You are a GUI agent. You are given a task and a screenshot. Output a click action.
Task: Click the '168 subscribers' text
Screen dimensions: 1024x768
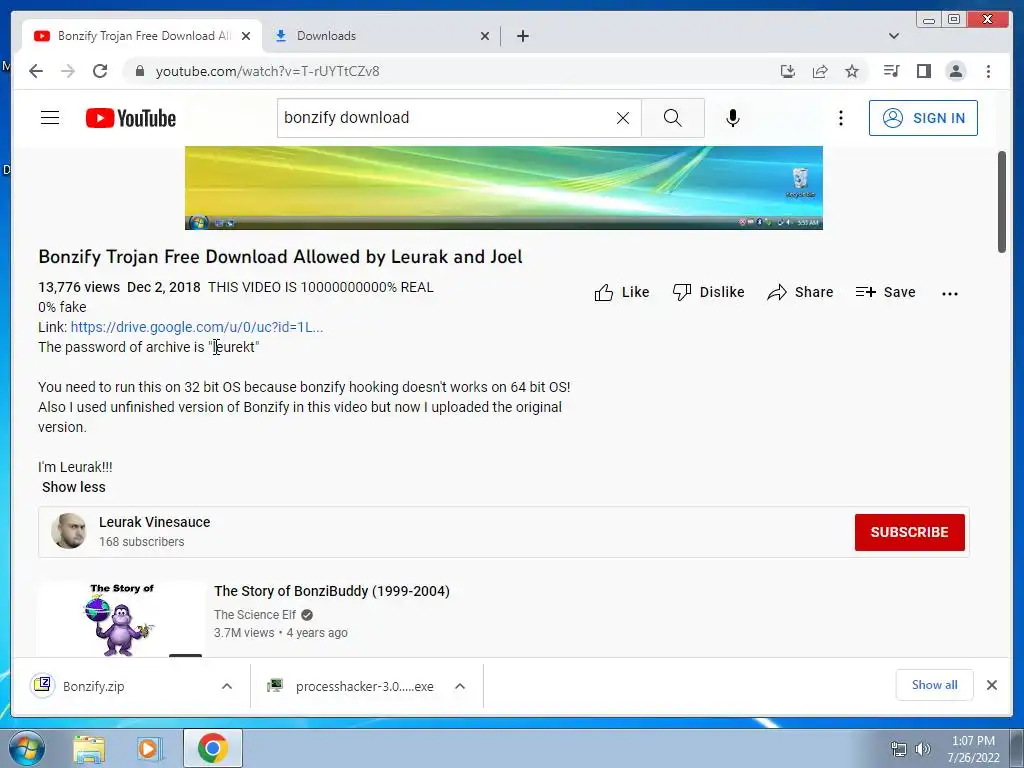(142, 542)
